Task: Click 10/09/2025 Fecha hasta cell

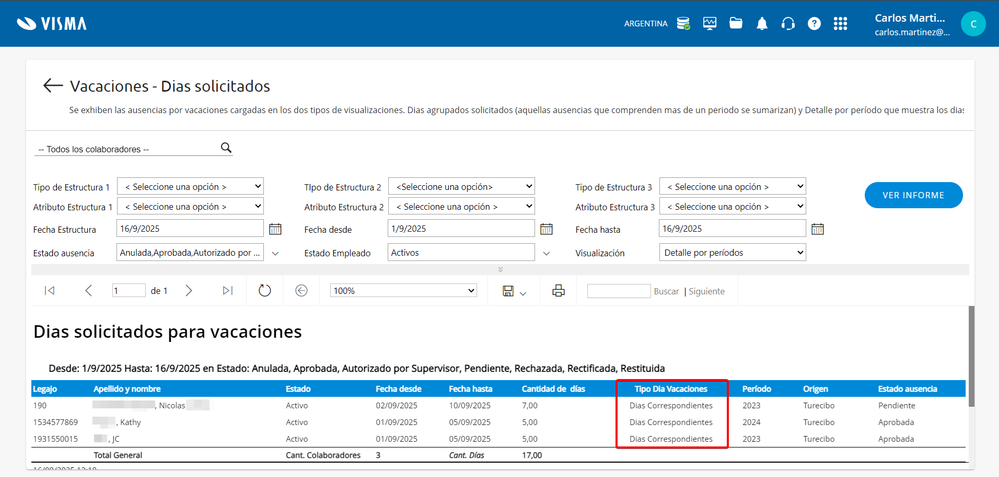Action: tap(470, 406)
